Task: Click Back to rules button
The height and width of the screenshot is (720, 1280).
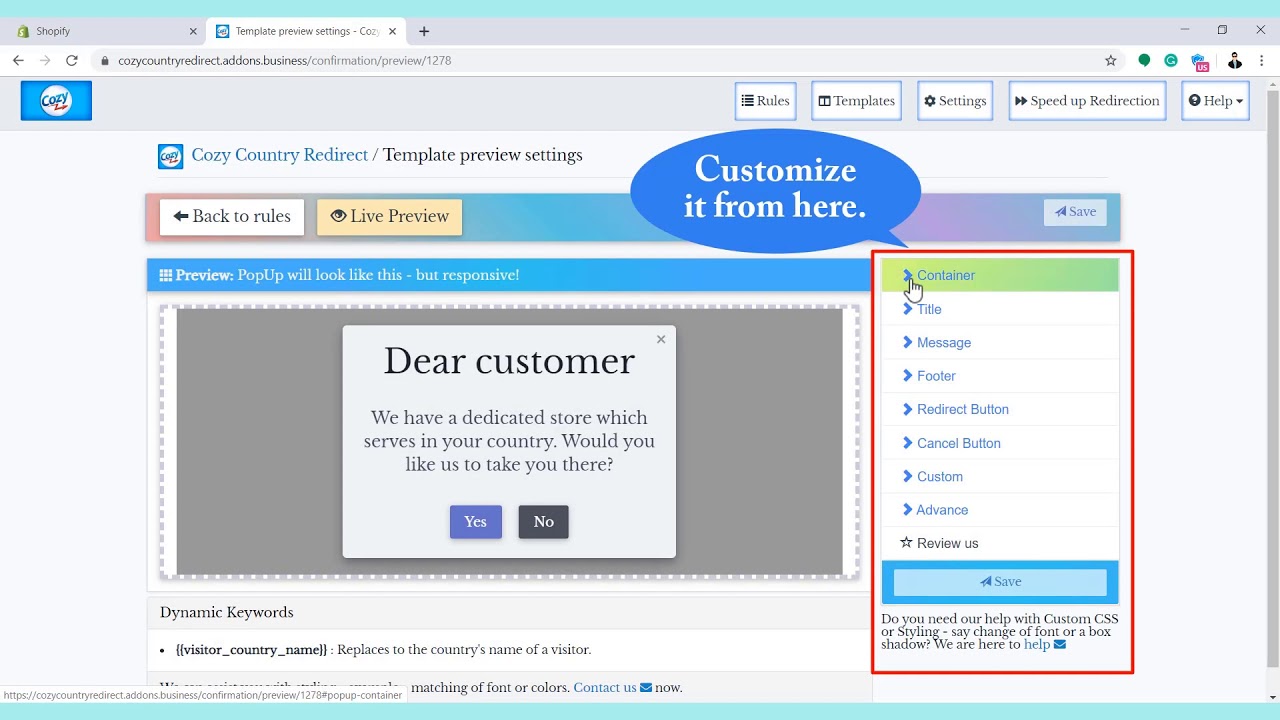Action: (x=232, y=217)
